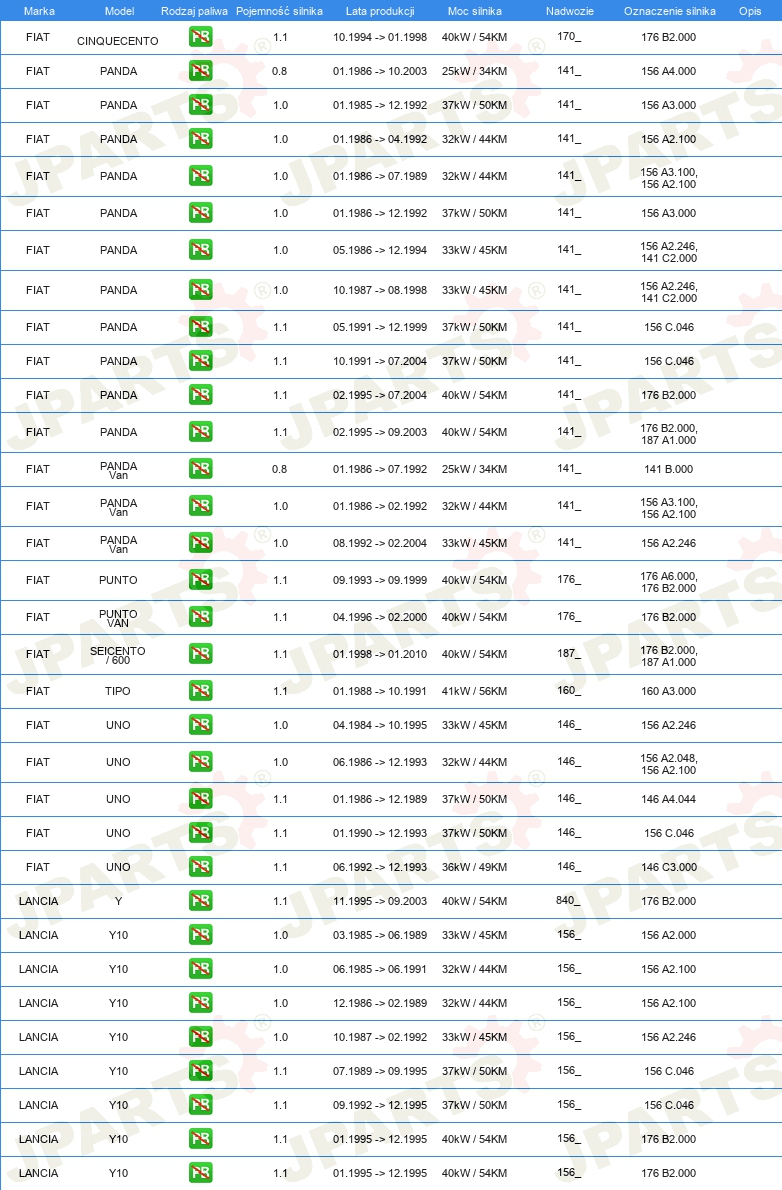Select the 170_ body code cell
This screenshot has height=1190, width=782.
569,36
